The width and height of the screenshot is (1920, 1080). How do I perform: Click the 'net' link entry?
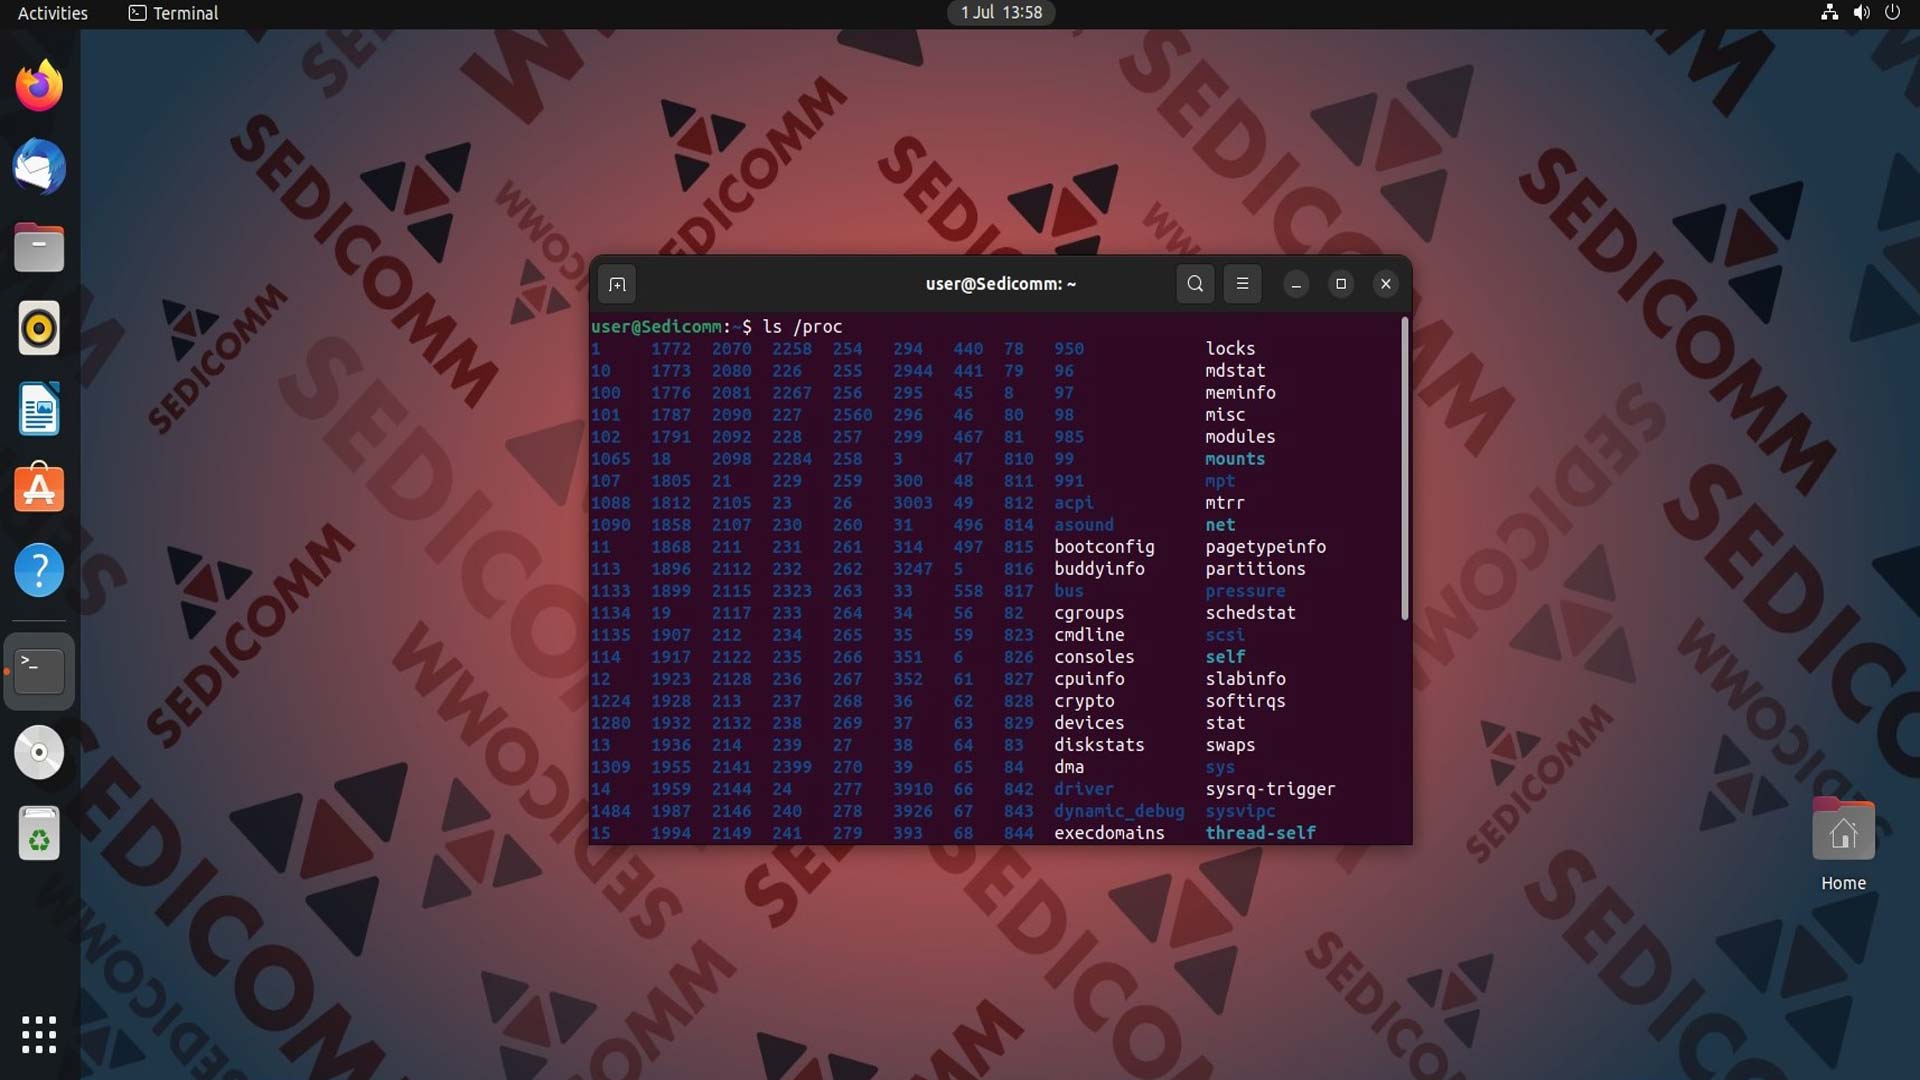click(1220, 525)
